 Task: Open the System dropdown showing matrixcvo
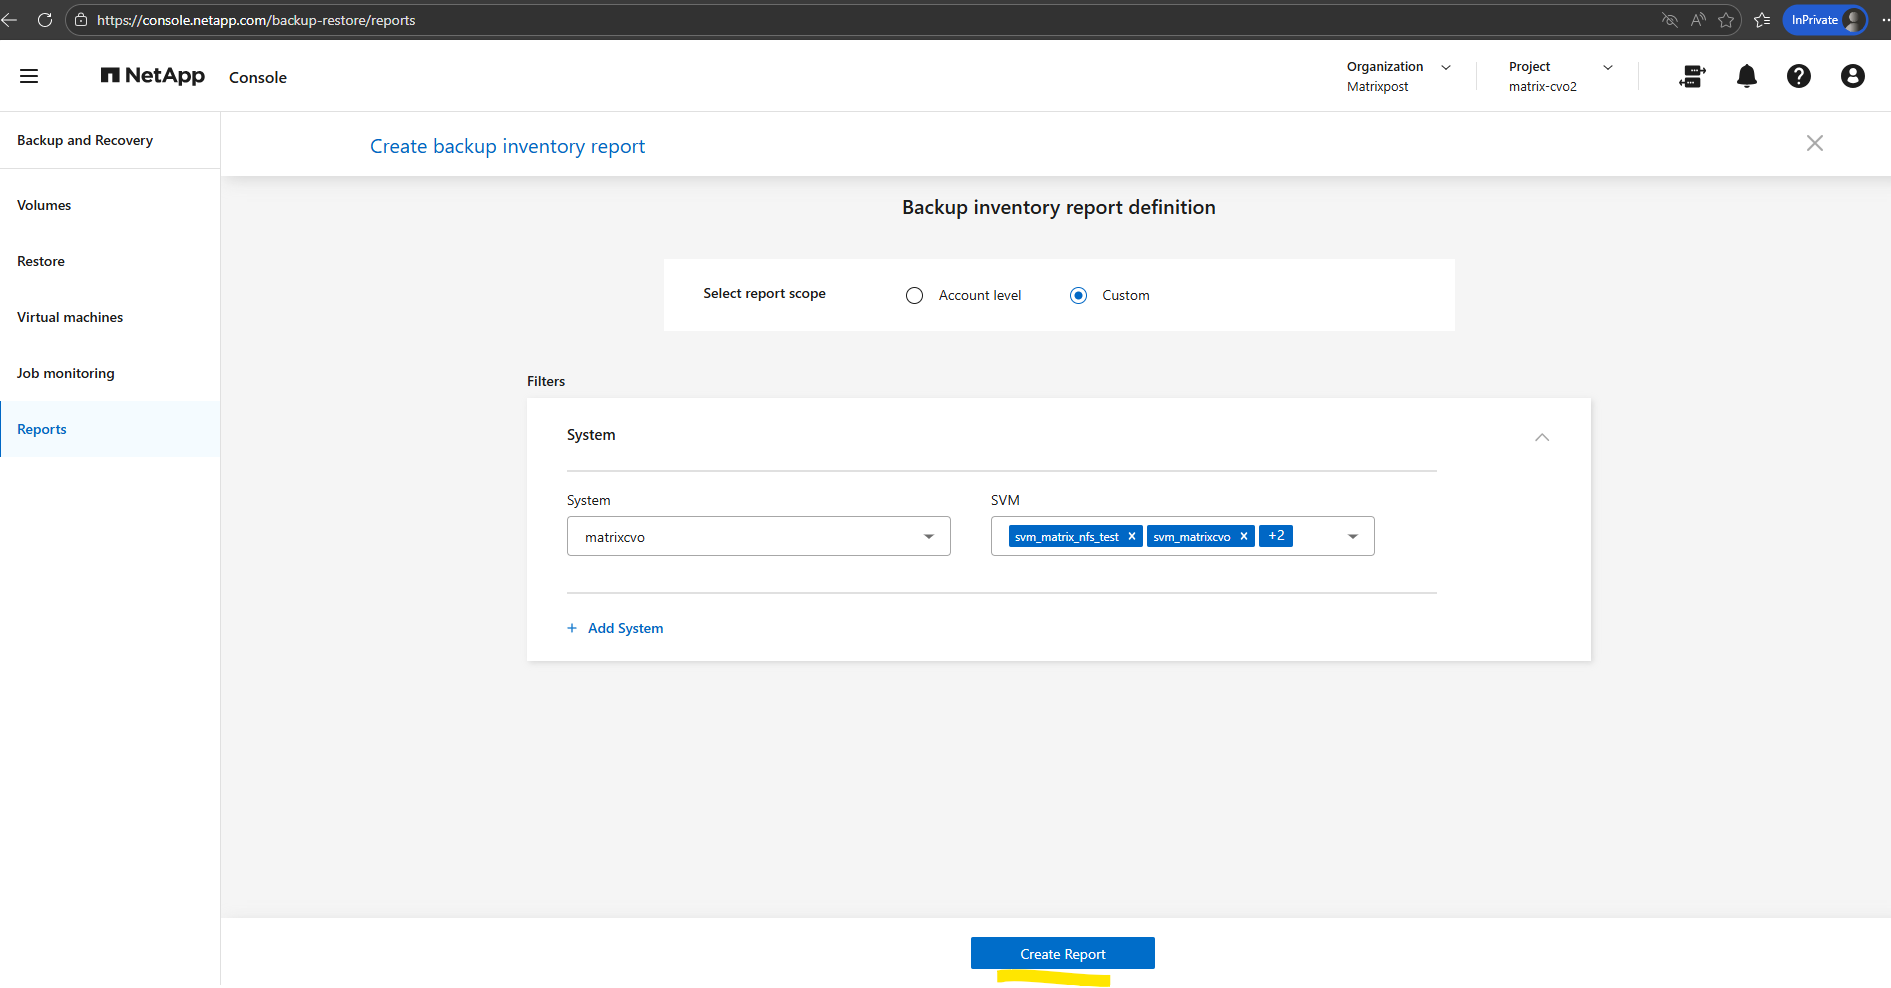pyautogui.click(x=758, y=537)
